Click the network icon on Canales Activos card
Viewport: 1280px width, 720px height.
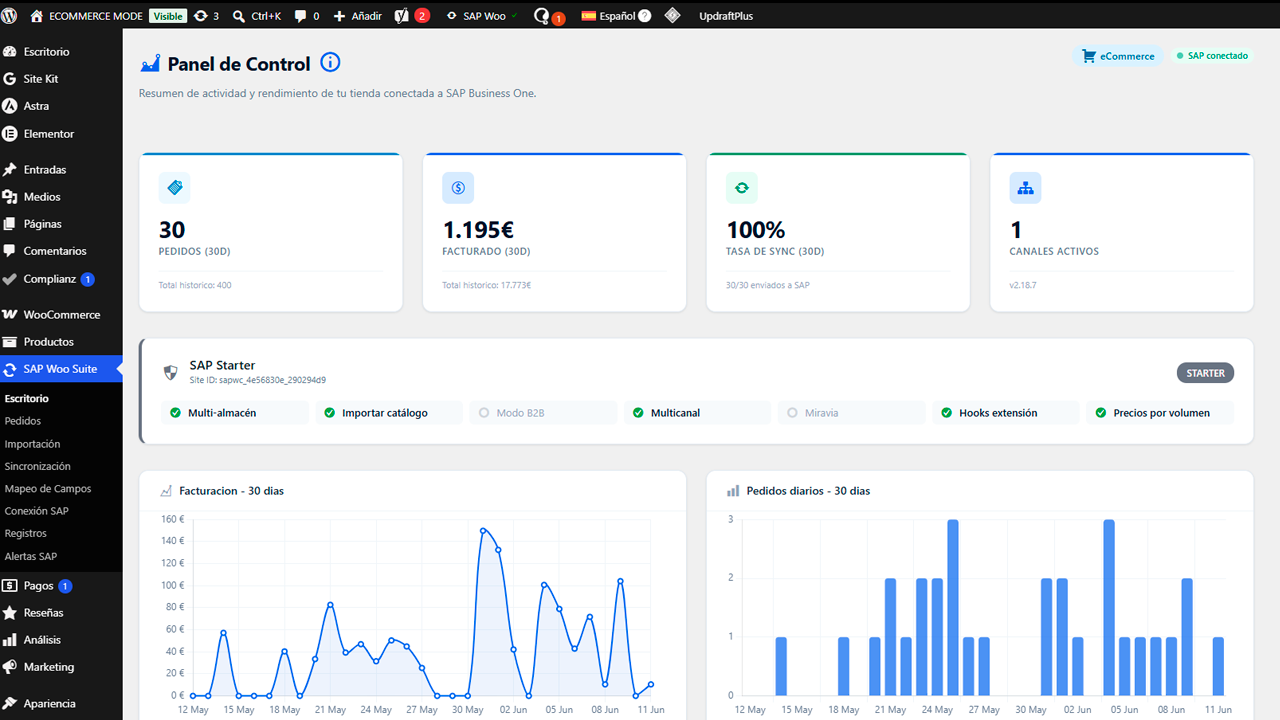point(1025,187)
